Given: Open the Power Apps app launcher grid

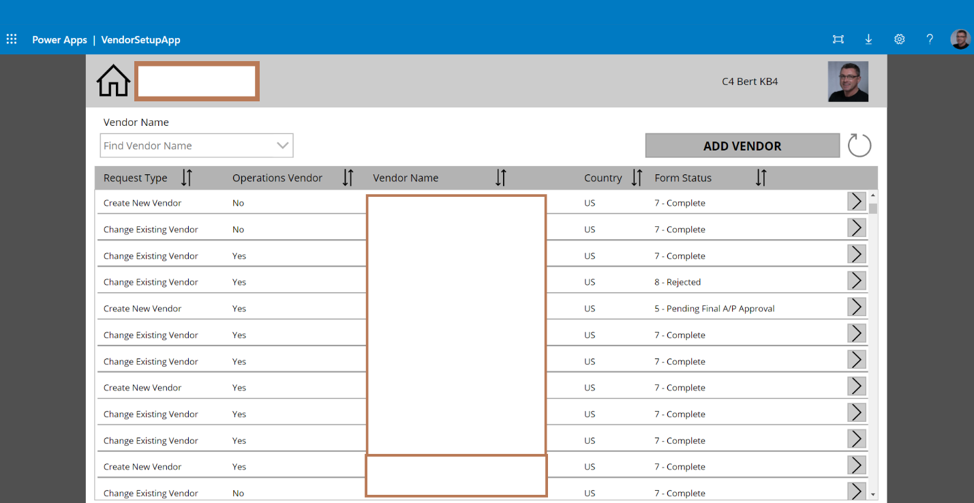Looking at the screenshot, I should (12, 39).
